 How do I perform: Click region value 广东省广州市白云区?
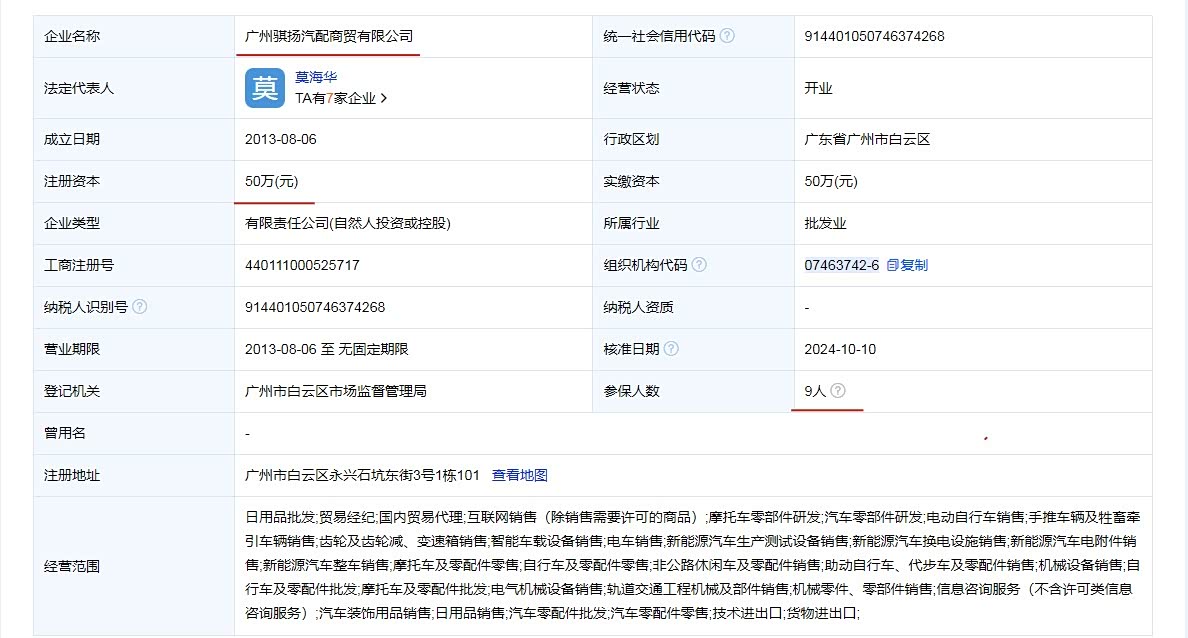tap(867, 139)
